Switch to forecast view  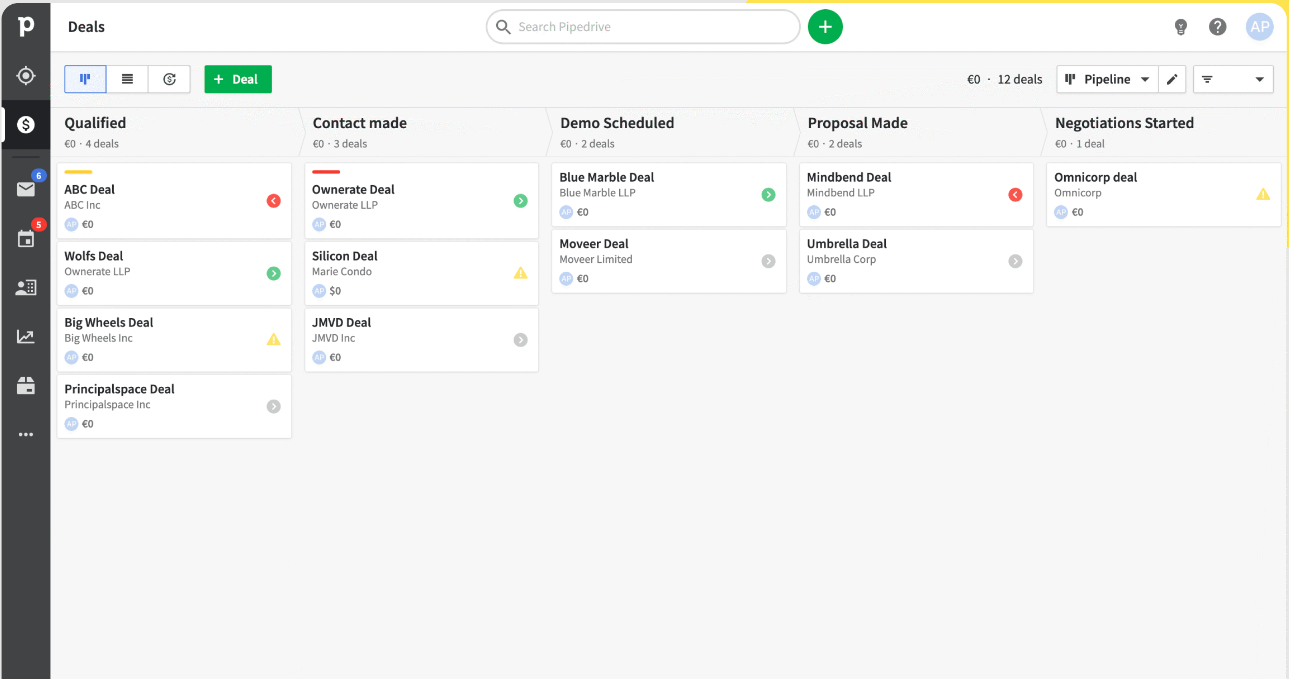coord(169,79)
